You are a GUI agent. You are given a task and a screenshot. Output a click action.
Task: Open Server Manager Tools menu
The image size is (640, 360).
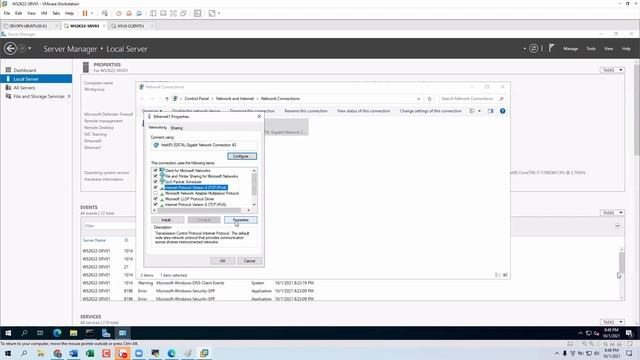pos(591,49)
